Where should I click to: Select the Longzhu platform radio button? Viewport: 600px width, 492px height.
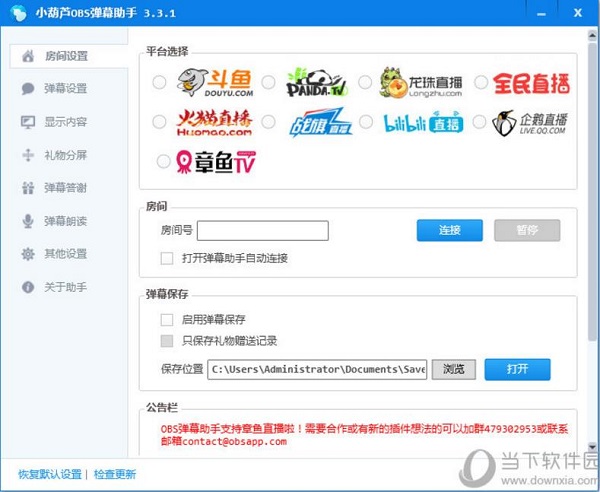click(365, 82)
